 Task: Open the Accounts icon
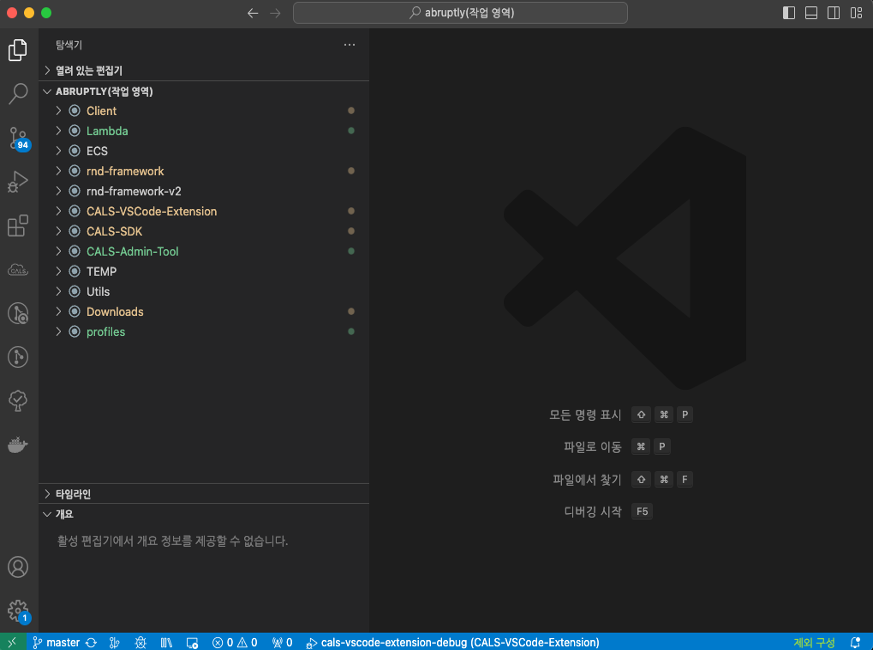click(18, 567)
